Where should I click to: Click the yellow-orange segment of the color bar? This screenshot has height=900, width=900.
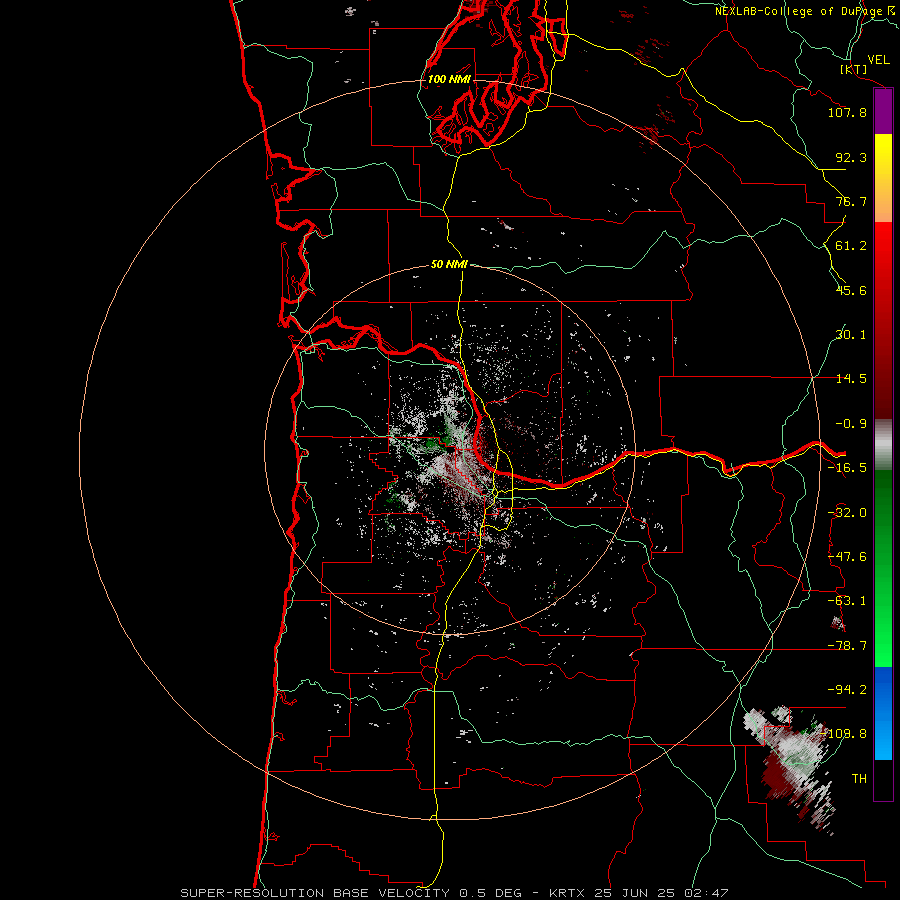[x=883, y=178]
